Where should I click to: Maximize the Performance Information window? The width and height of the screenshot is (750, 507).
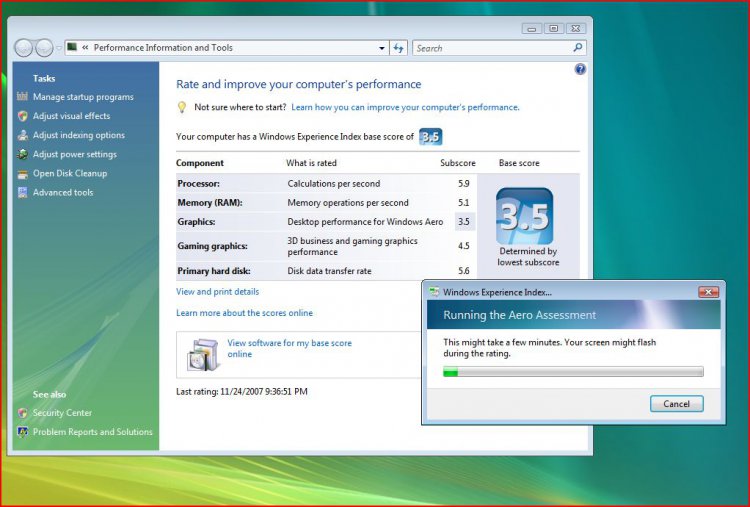point(554,29)
